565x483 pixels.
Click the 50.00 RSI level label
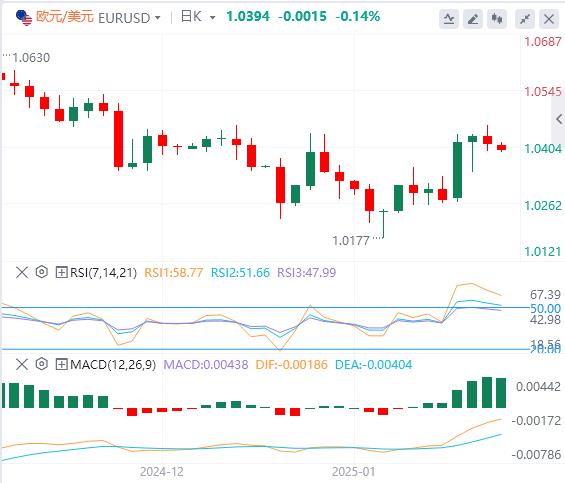click(x=545, y=309)
